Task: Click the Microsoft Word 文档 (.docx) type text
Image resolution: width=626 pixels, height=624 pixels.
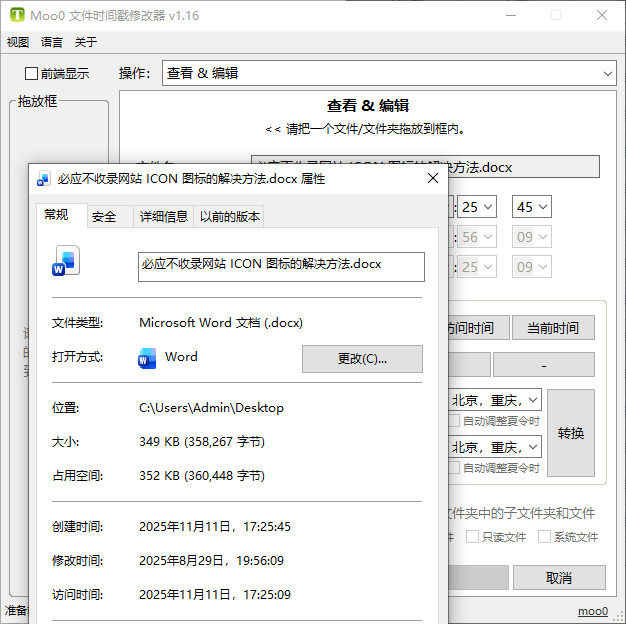Action: click(x=221, y=323)
